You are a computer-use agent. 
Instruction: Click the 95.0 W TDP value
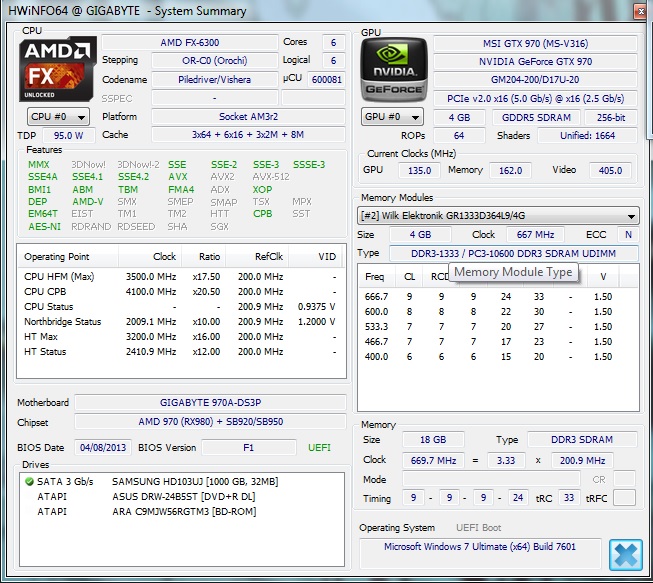tap(68, 135)
